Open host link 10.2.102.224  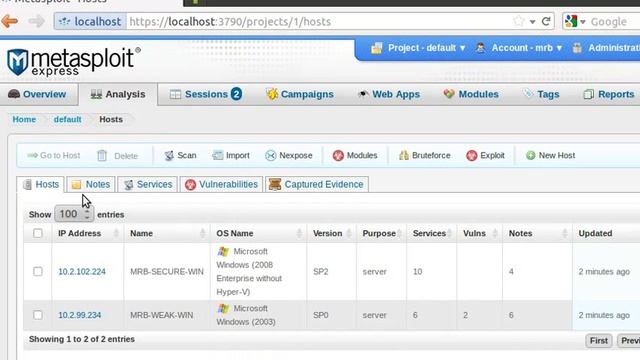tap(82, 272)
